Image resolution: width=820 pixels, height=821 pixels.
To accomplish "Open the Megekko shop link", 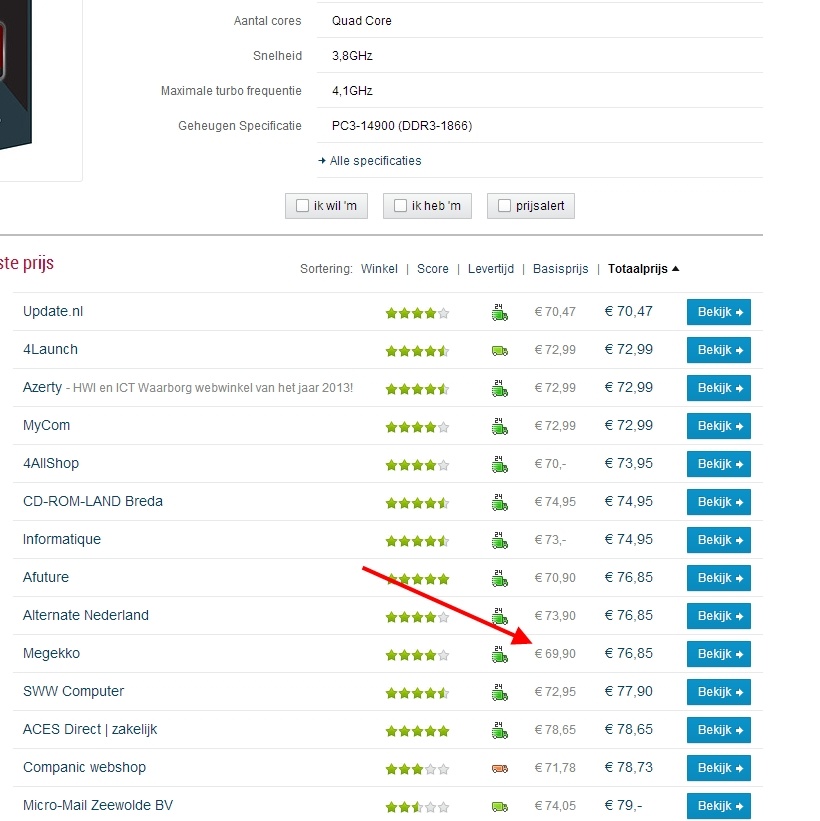I will coord(51,653).
